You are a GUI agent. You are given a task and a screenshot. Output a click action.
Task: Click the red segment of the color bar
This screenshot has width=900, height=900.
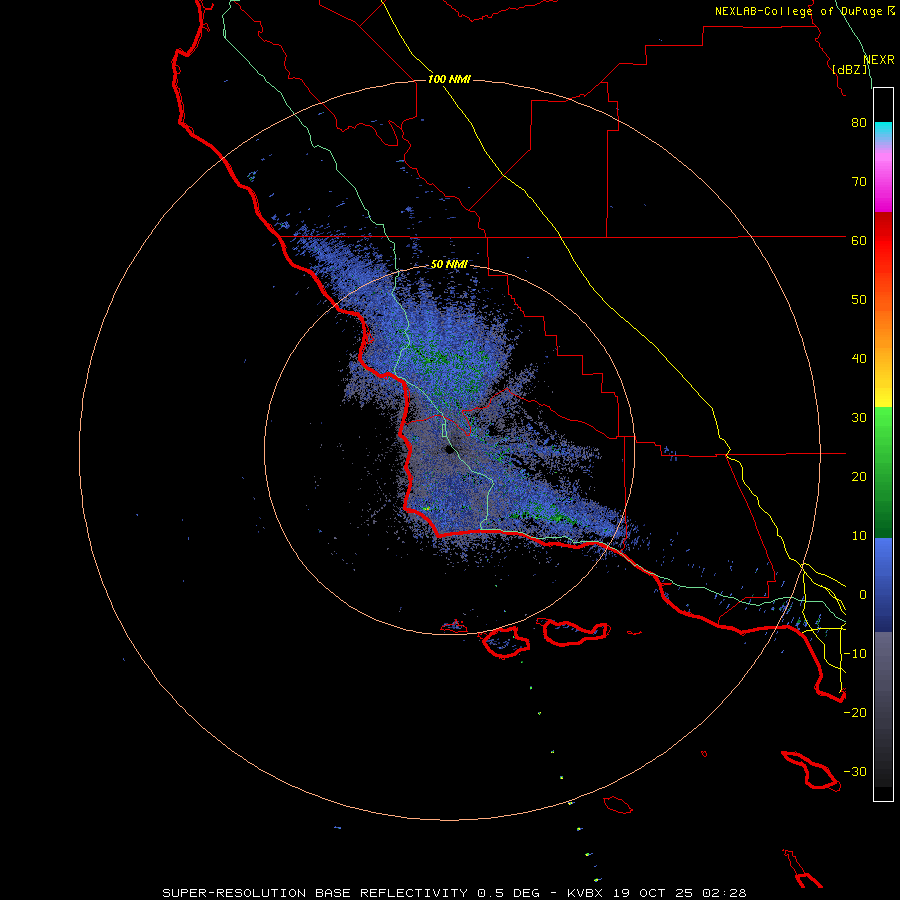coord(883,241)
